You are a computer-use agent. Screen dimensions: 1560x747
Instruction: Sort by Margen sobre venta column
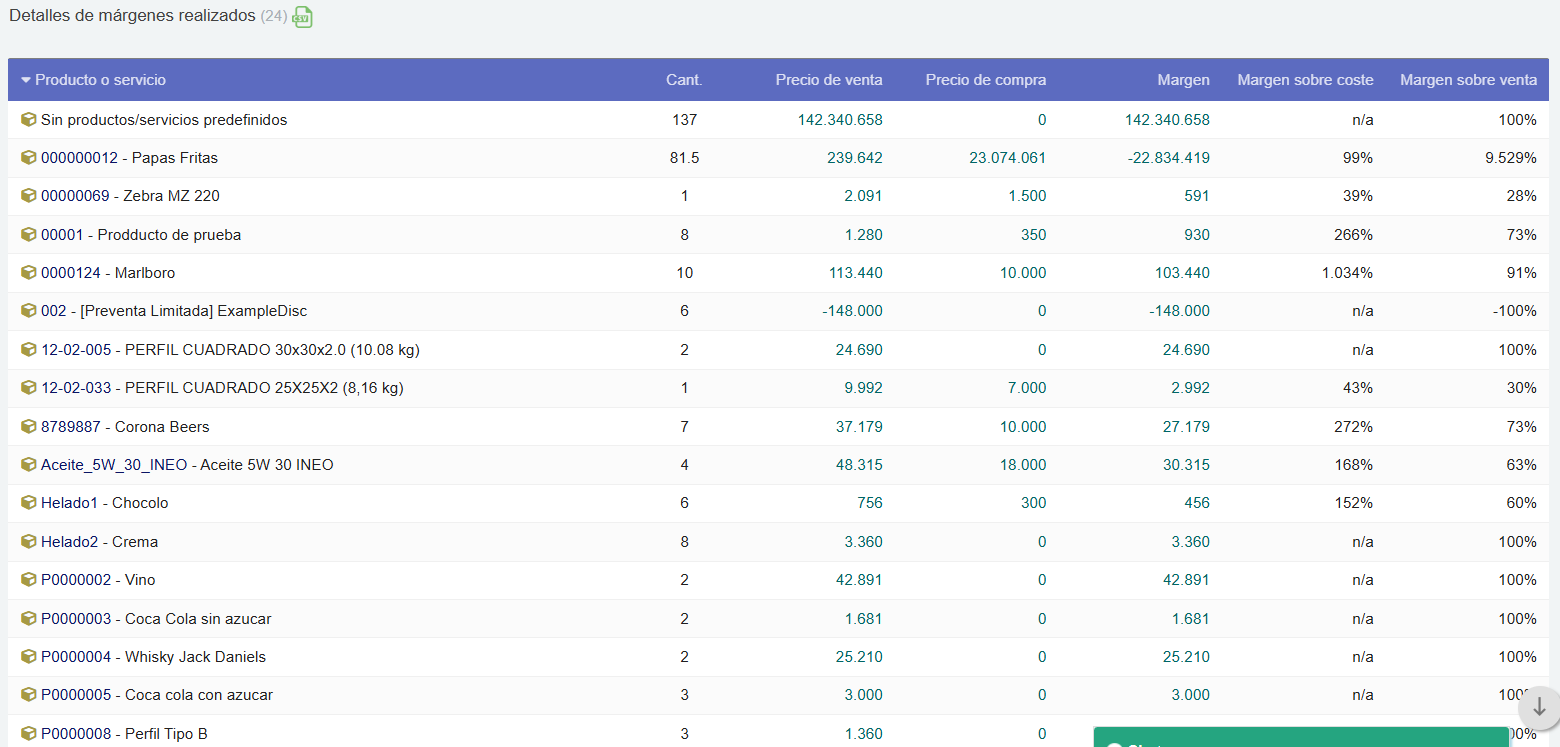tap(1467, 80)
